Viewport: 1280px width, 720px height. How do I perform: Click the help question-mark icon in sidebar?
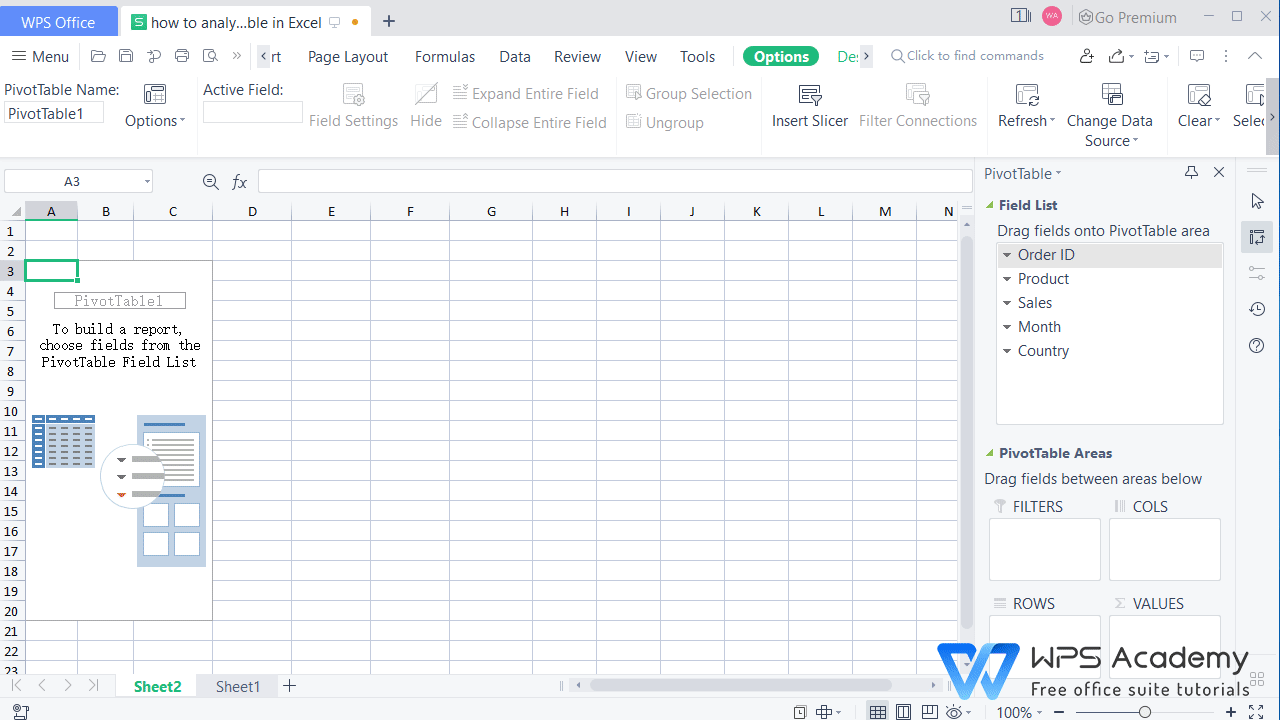[x=1257, y=345]
